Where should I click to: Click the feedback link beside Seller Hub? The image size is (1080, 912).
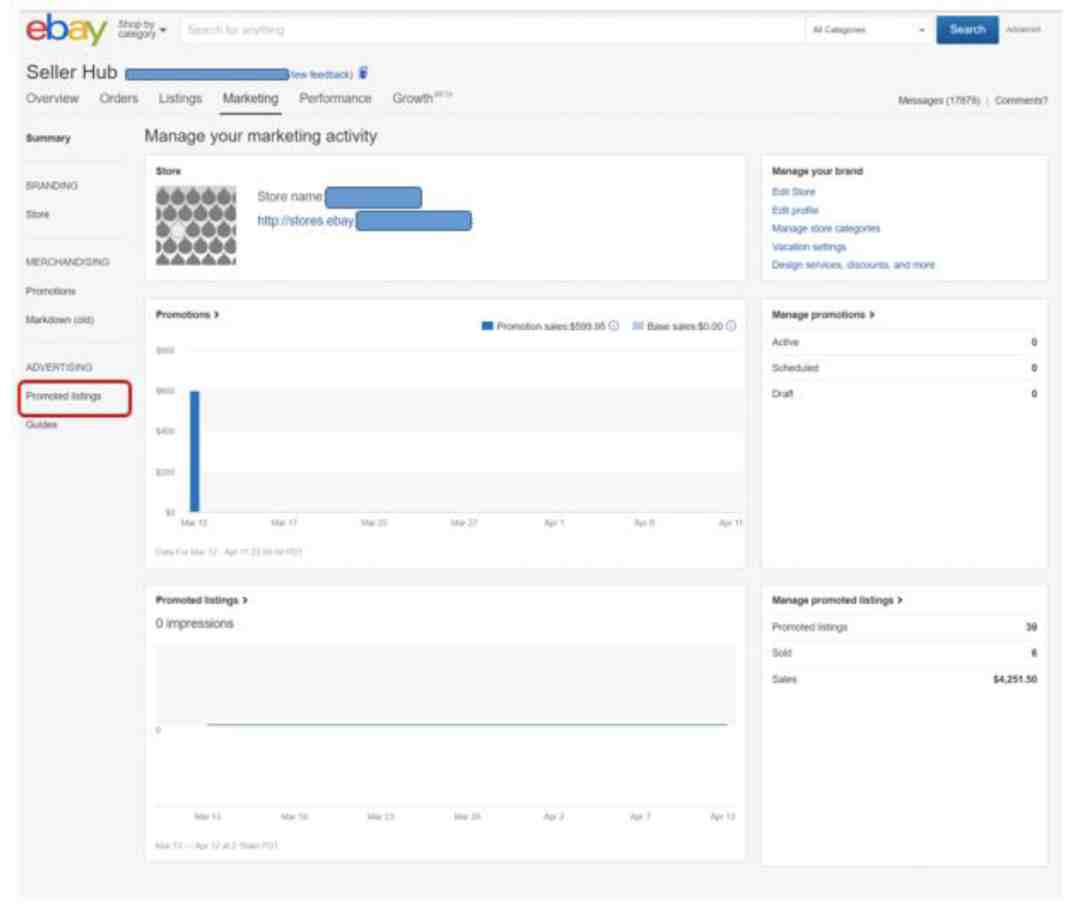tap(321, 74)
